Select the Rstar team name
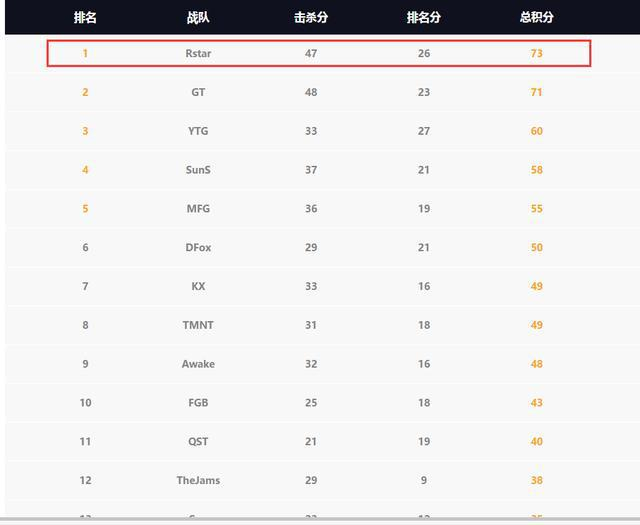The height and width of the screenshot is (525, 640). click(x=198, y=53)
